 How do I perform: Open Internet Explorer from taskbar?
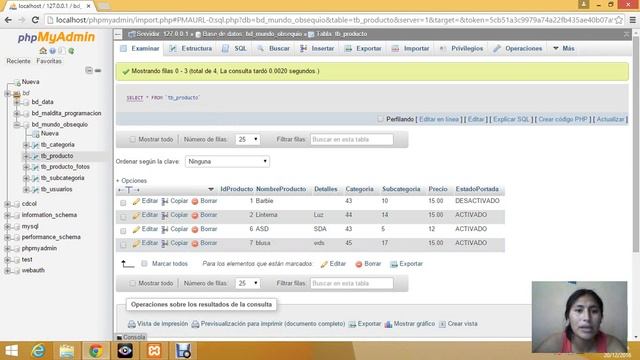tap(38, 351)
